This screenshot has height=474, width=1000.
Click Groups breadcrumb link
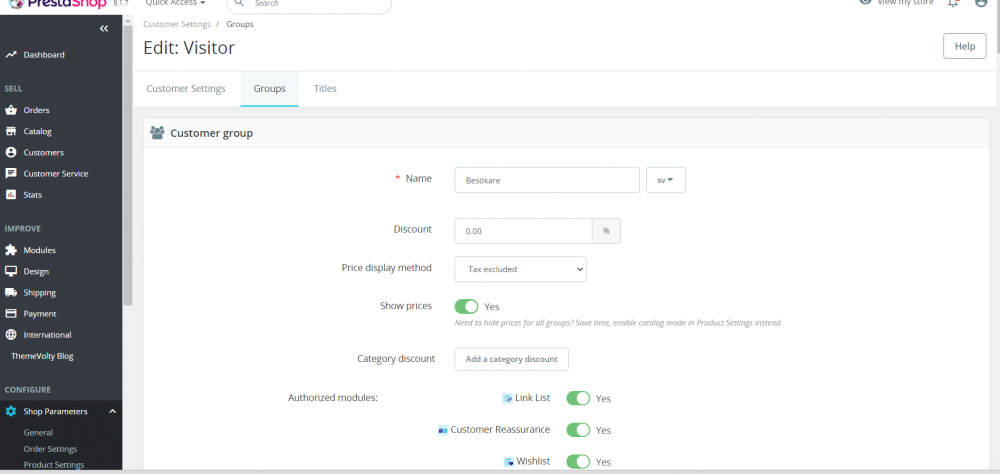(x=240, y=24)
